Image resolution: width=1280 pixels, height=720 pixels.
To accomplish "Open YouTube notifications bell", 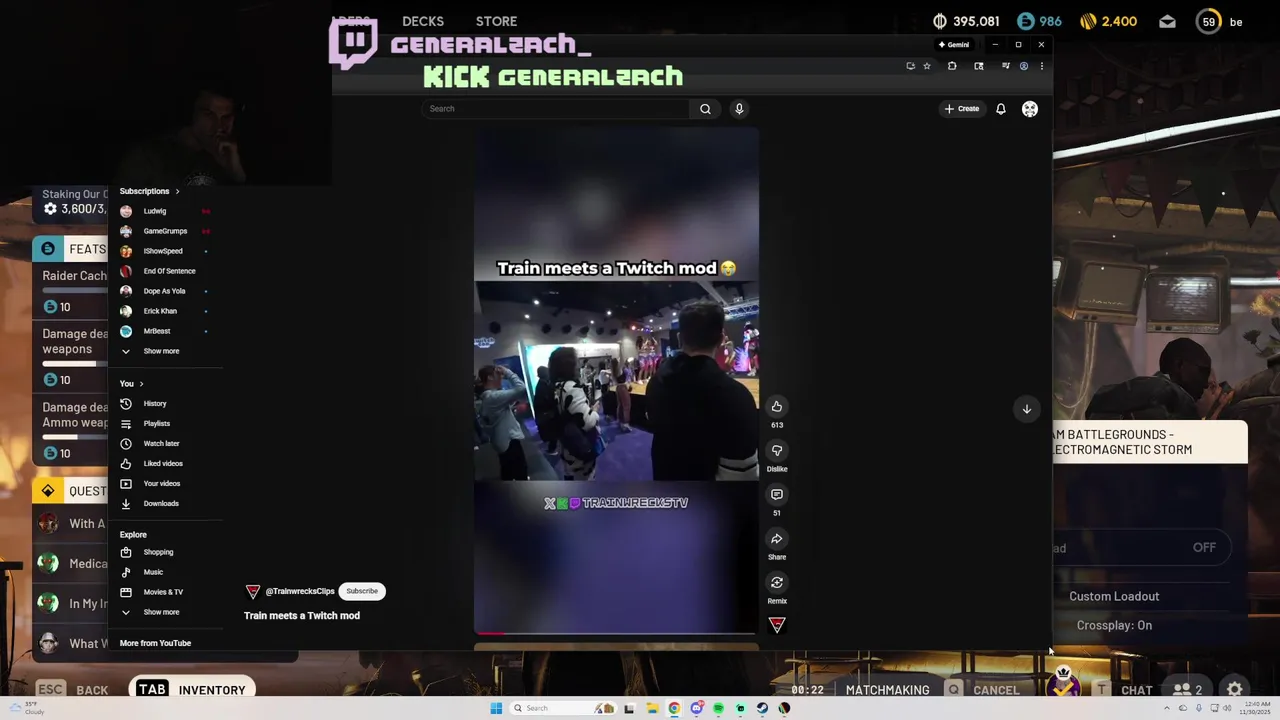I will point(1000,109).
